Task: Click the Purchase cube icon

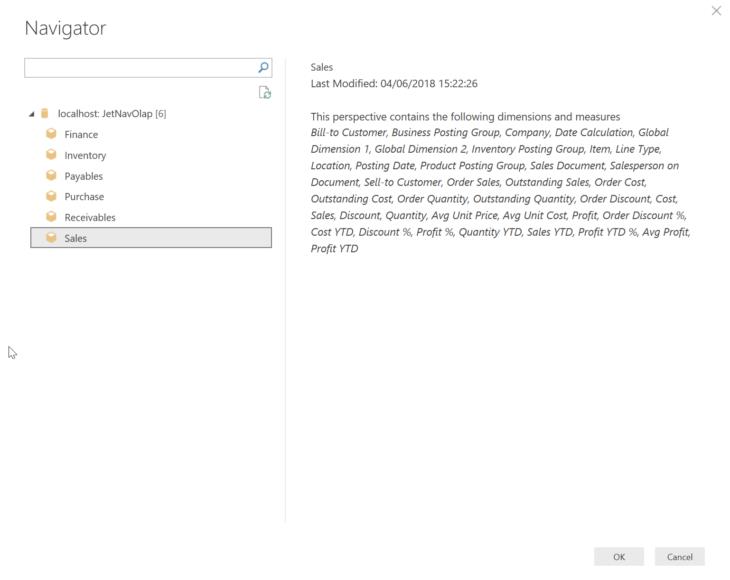Action: 51,196
